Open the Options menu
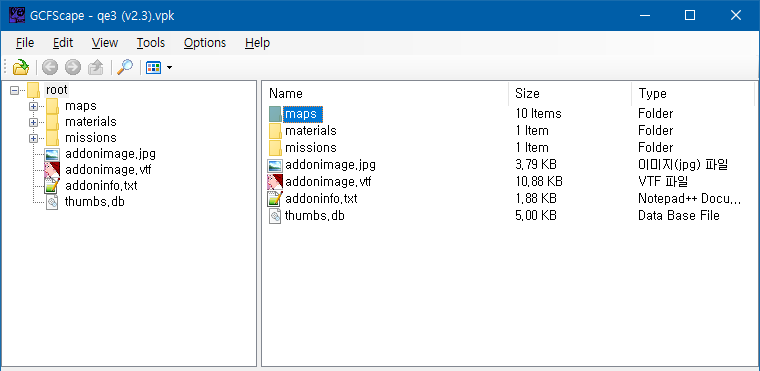The width and height of the screenshot is (760, 371). click(205, 43)
